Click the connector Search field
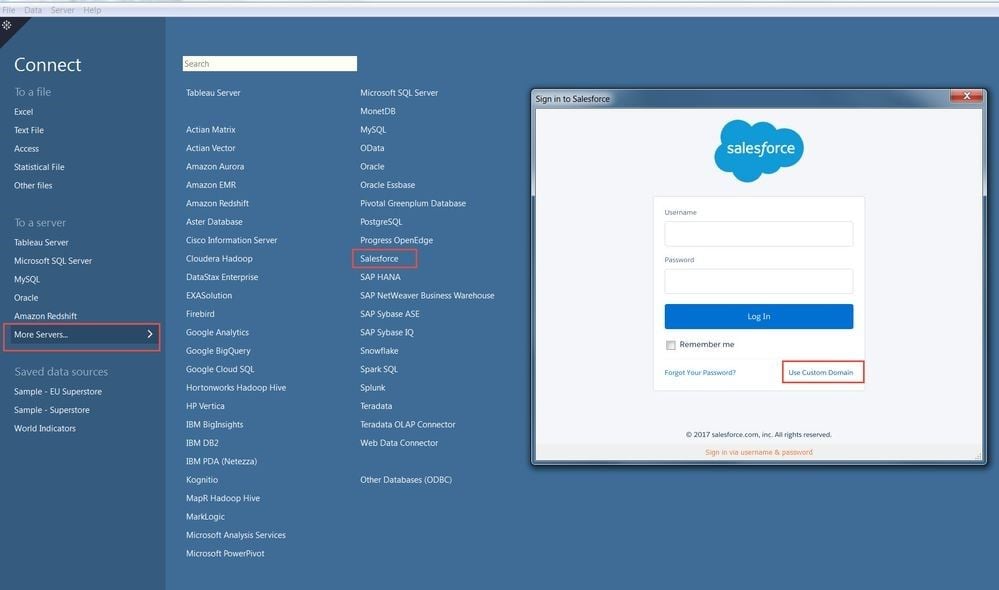 (270, 64)
